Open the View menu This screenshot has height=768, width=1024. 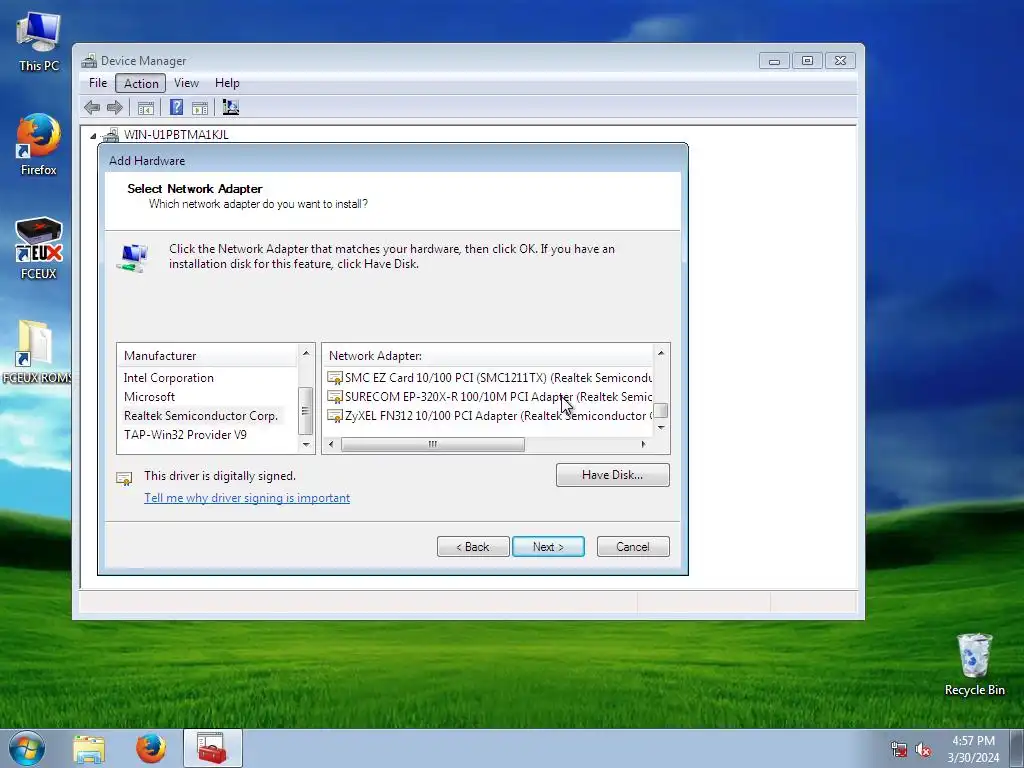(x=186, y=83)
